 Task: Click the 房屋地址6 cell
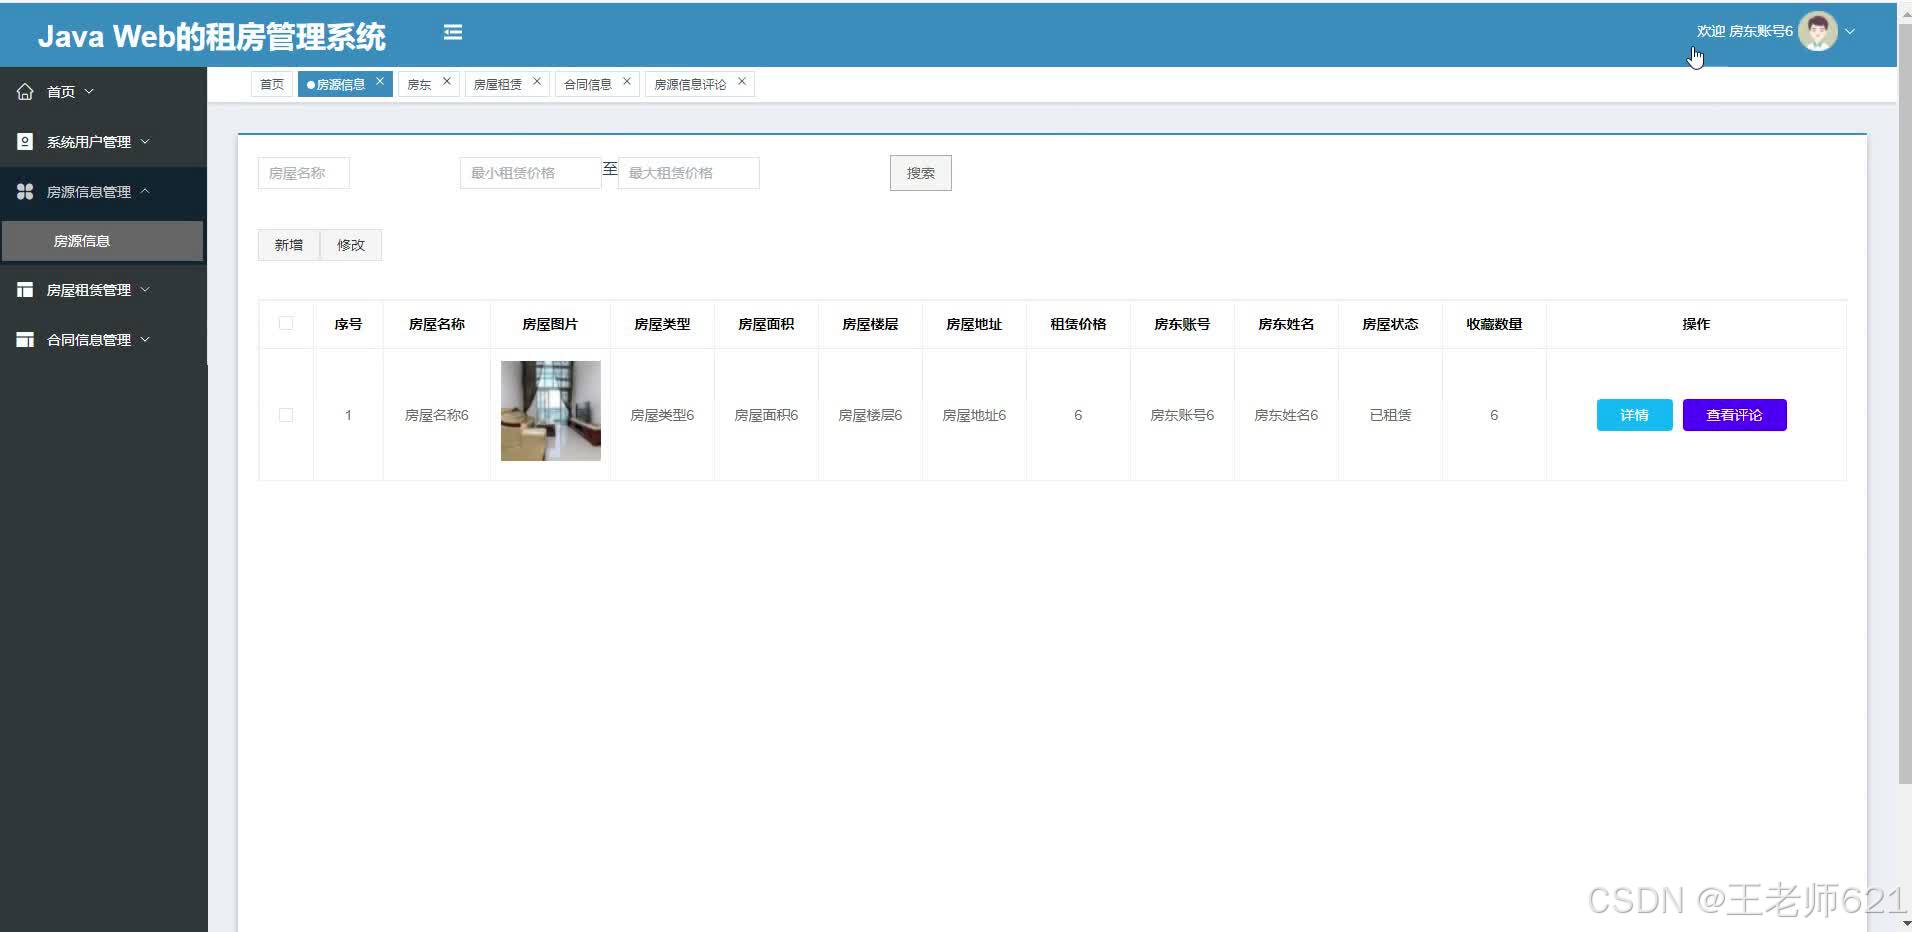(x=974, y=415)
